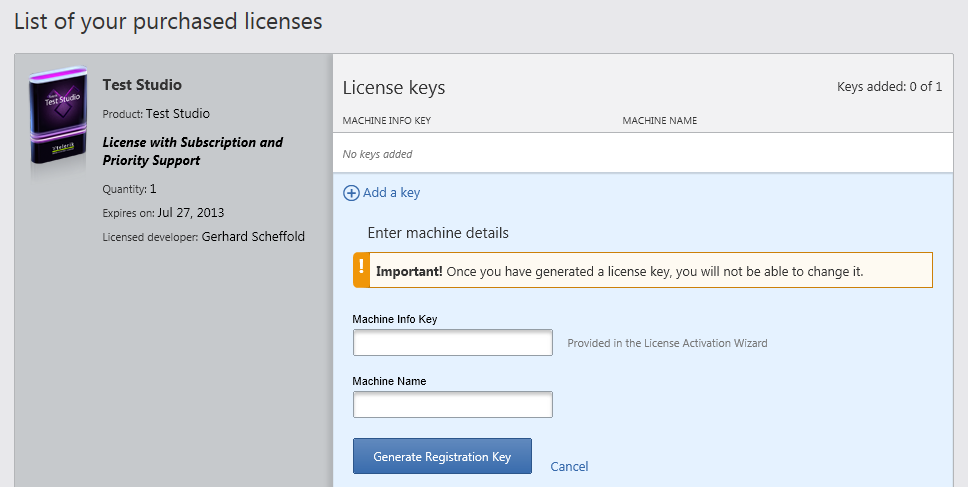Viewport: 968px width, 487px height.
Task: Focus the Machine Name text field
Action: click(x=452, y=405)
